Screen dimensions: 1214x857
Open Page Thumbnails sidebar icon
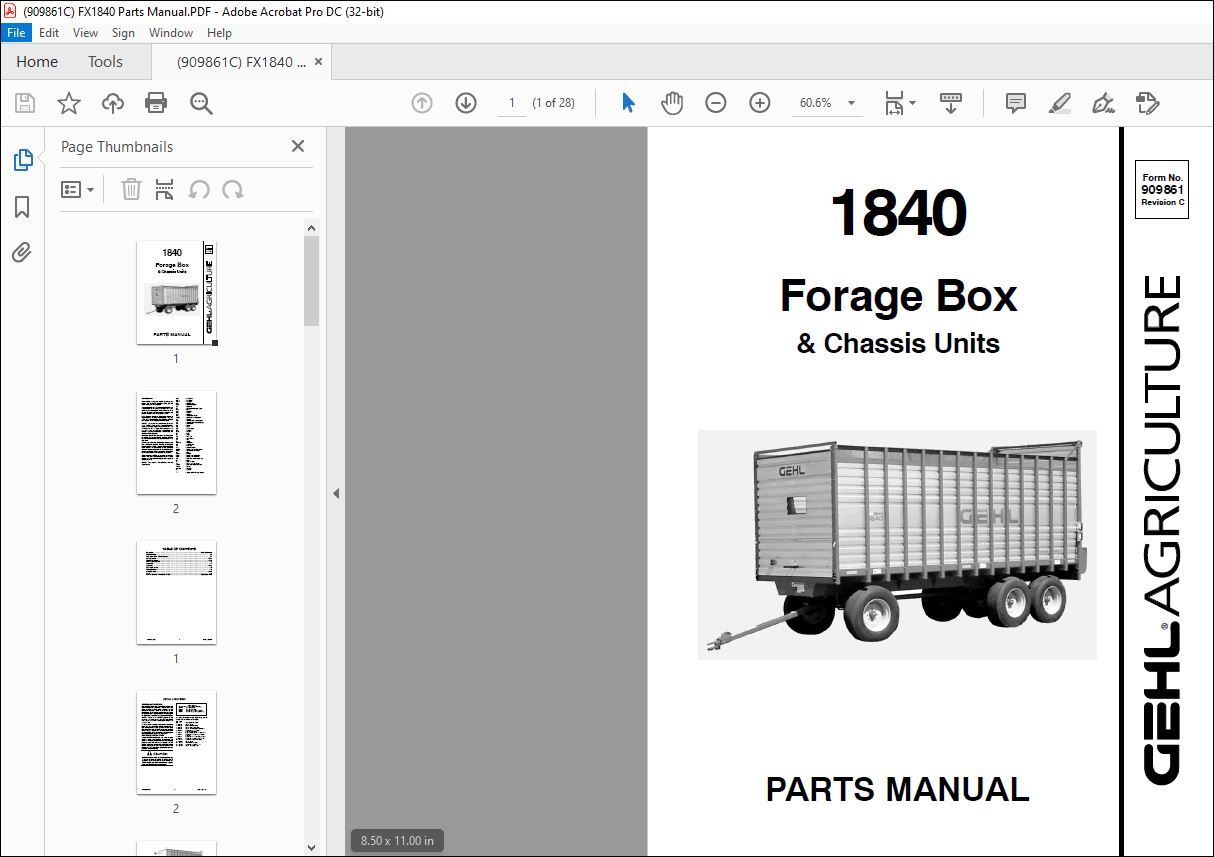click(22, 160)
